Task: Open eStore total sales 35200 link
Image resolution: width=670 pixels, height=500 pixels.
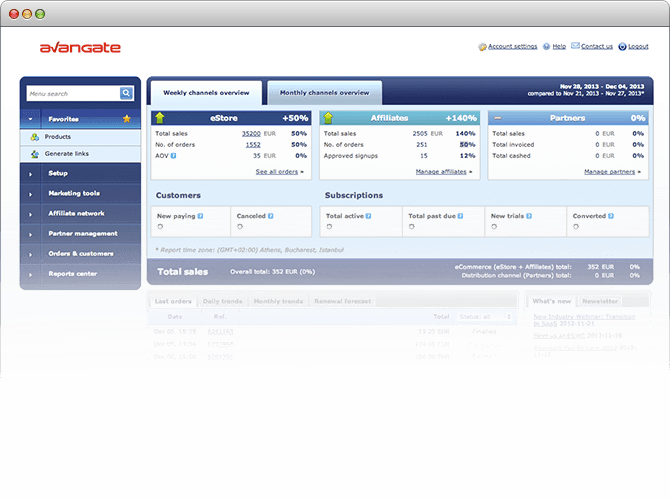Action: 251,134
